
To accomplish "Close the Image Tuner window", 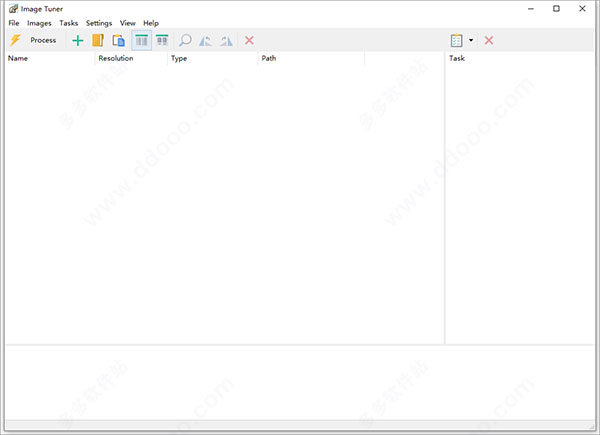I will click(582, 8).
